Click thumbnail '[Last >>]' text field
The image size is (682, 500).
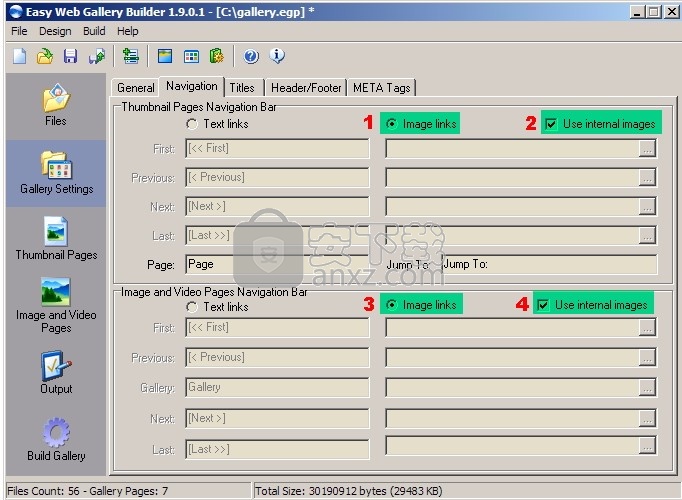click(277, 235)
